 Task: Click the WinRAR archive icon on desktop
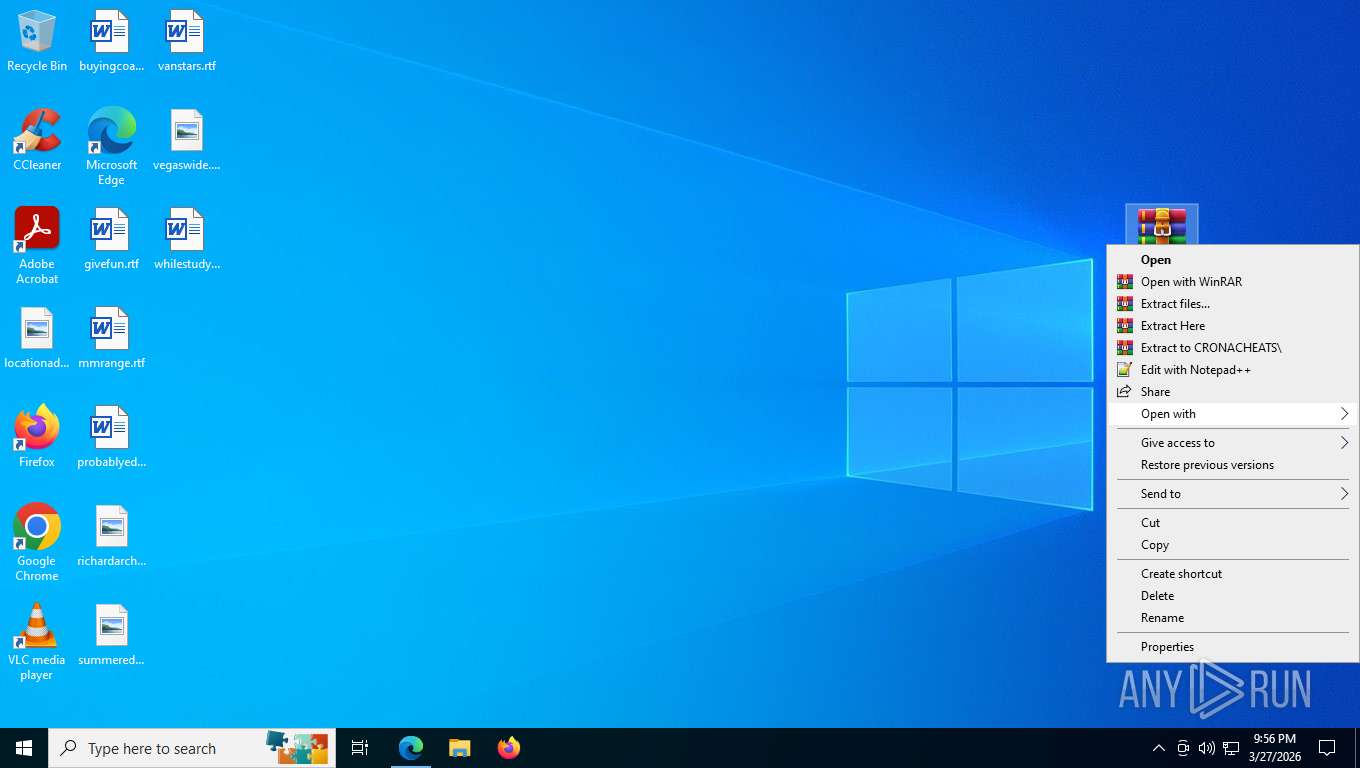click(x=1161, y=225)
